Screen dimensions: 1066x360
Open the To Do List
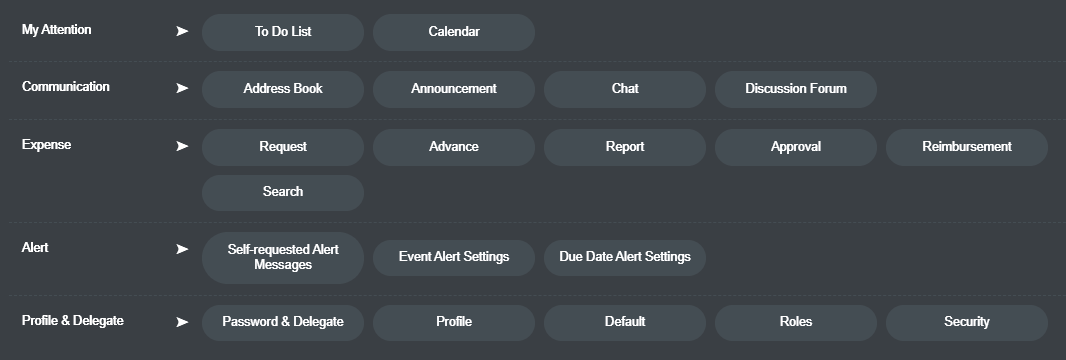point(283,32)
